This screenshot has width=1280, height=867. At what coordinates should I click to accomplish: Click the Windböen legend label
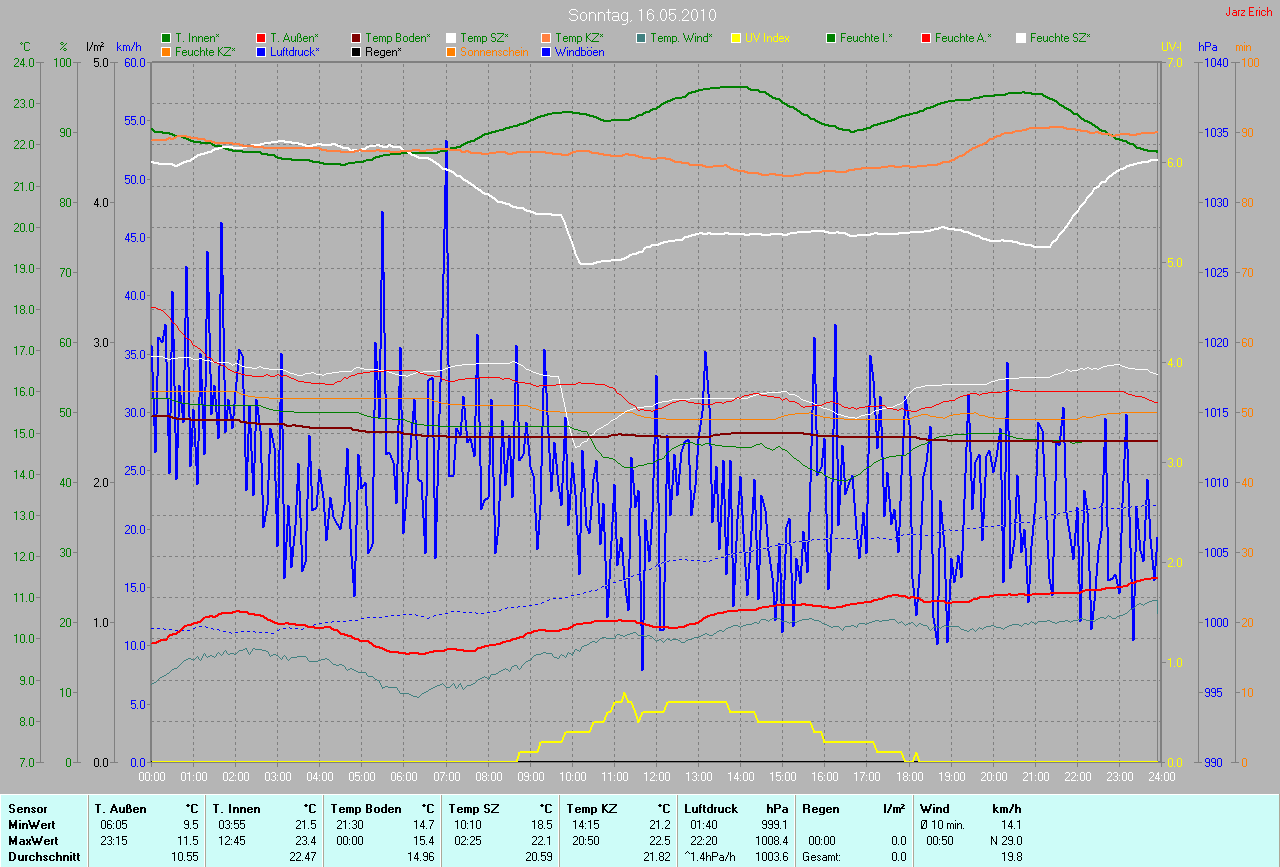click(x=580, y=51)
